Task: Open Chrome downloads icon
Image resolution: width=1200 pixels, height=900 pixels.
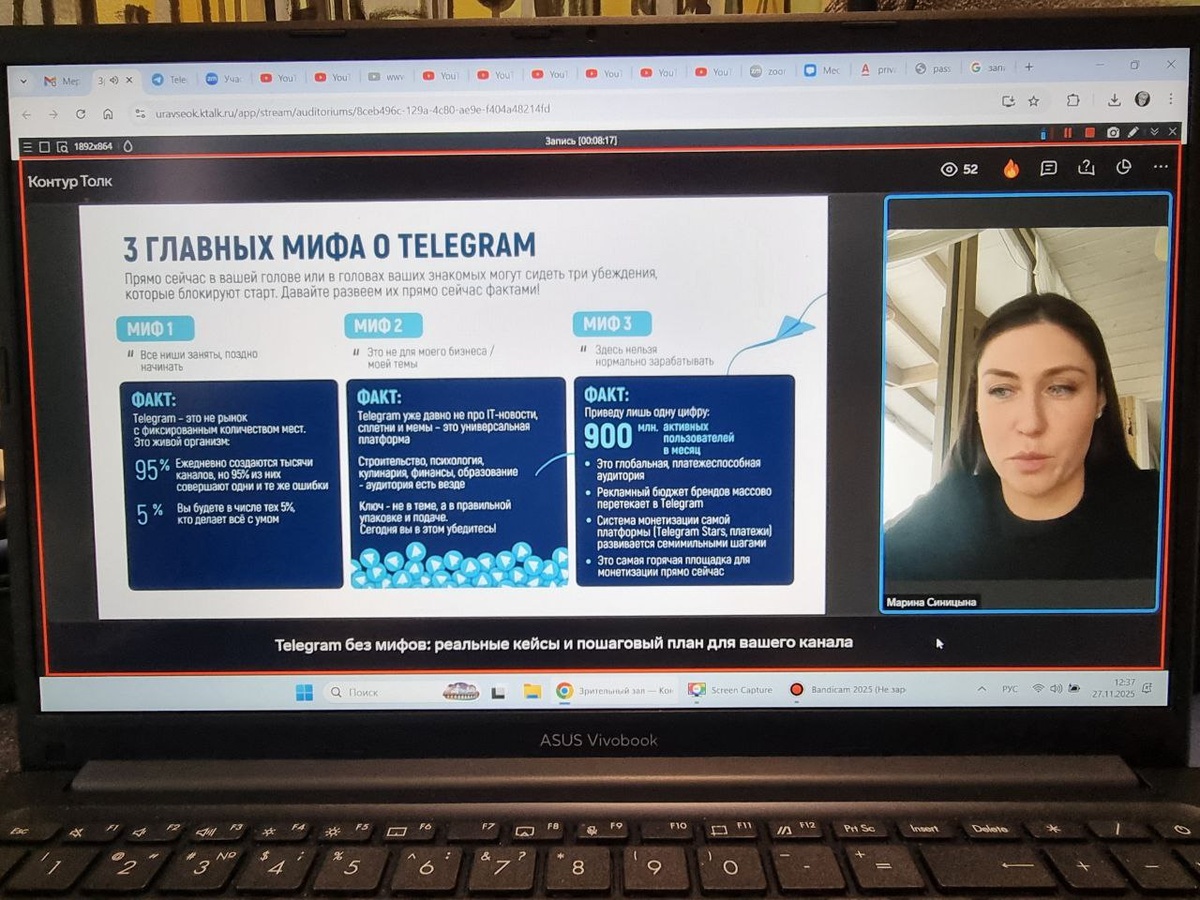Action: (x=1113, y=100)
